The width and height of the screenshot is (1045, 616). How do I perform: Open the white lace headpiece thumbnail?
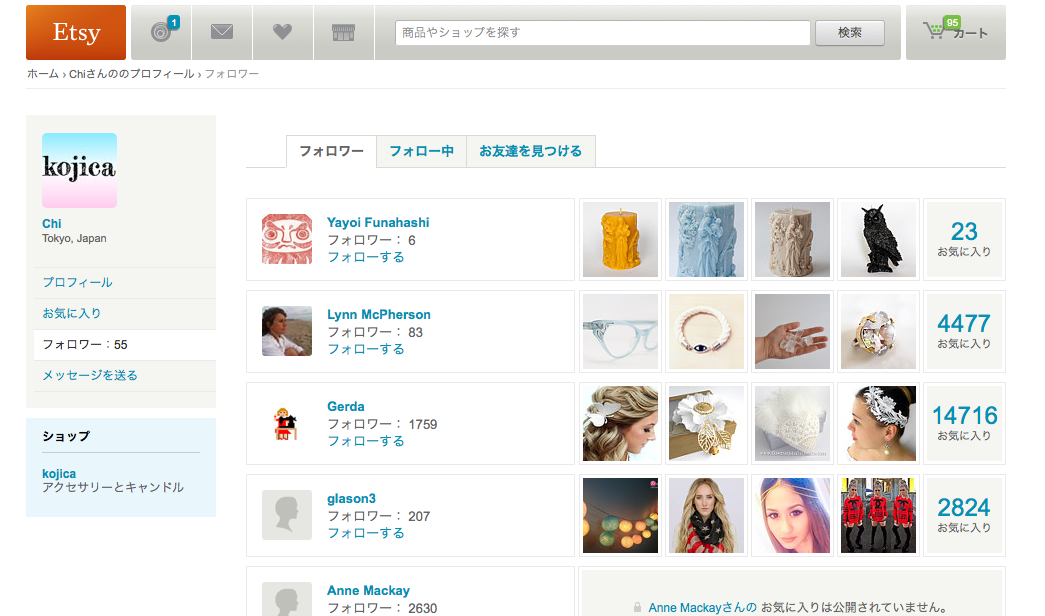coord(878,423)
